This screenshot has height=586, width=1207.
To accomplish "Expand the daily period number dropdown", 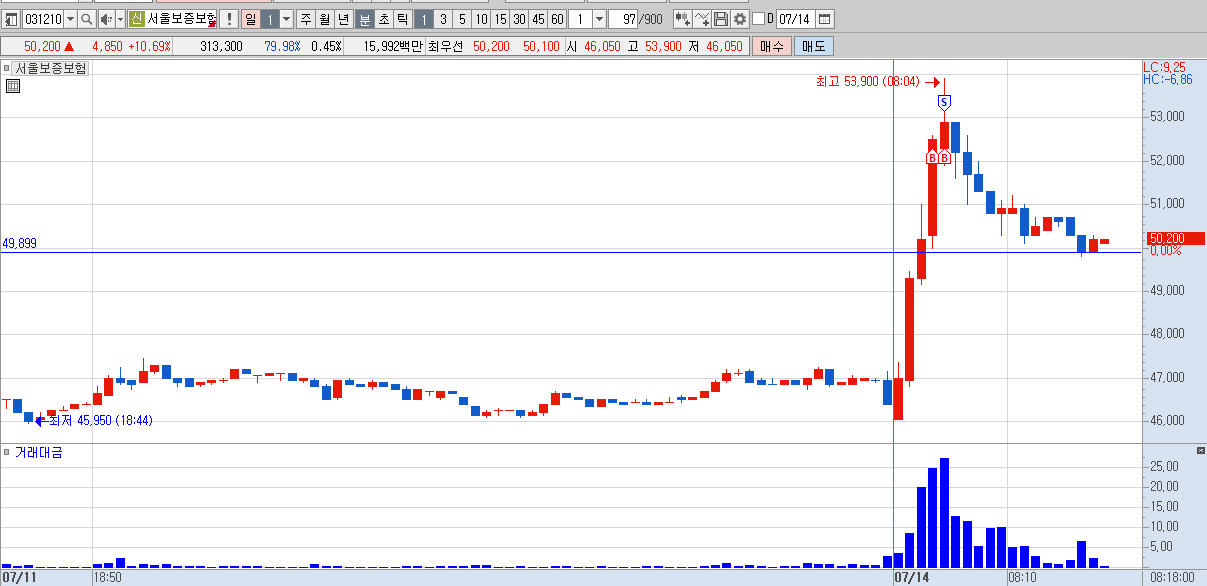I will pos(286,19).
